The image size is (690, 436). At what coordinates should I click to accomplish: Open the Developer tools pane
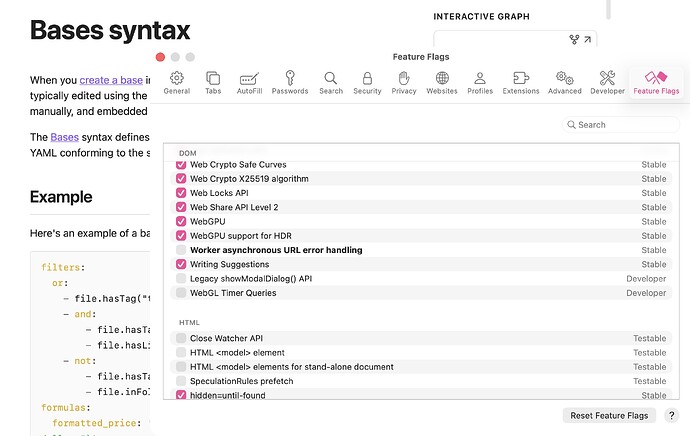tap(607, 82)
